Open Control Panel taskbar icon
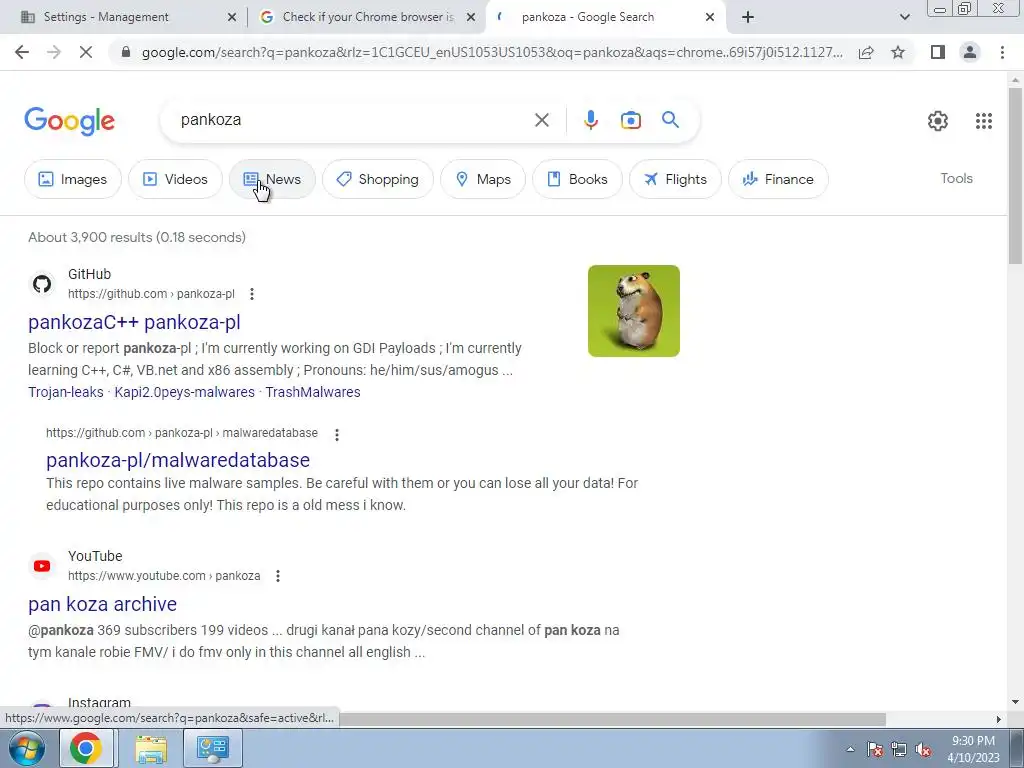 pyautogui.click(x=213, y=748)
